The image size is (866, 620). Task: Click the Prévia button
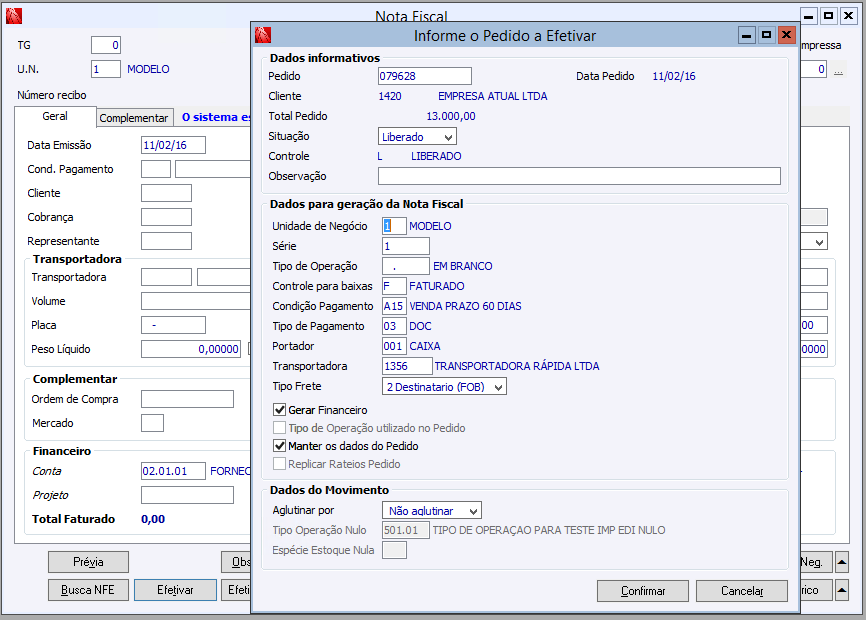pos(88,562)
